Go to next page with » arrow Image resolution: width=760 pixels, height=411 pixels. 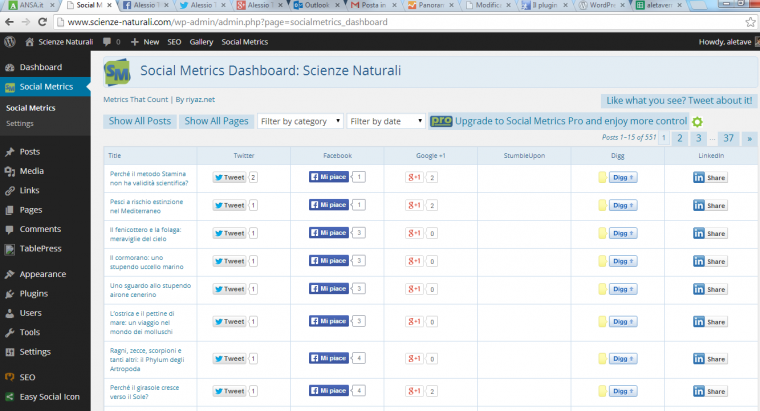(749, 138)
